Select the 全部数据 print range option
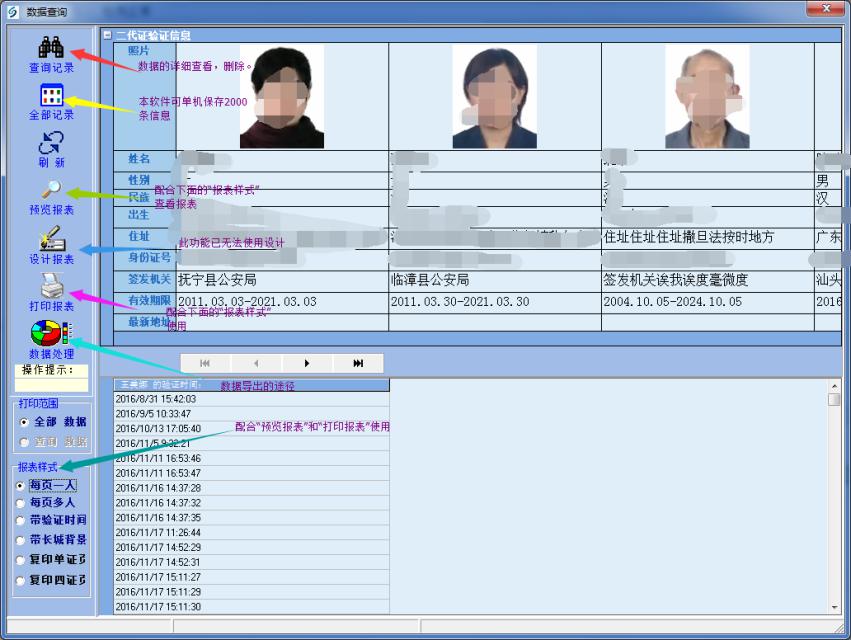The height and width of the screenshot is (640, 851). (24, 422)
